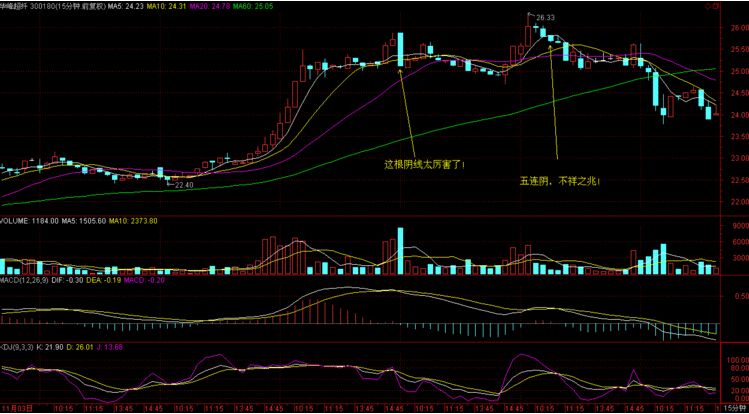Viewport: 749px width, 414px height.
Task: Open the VOLUME indicator panel label
Action: pos(18,220)
